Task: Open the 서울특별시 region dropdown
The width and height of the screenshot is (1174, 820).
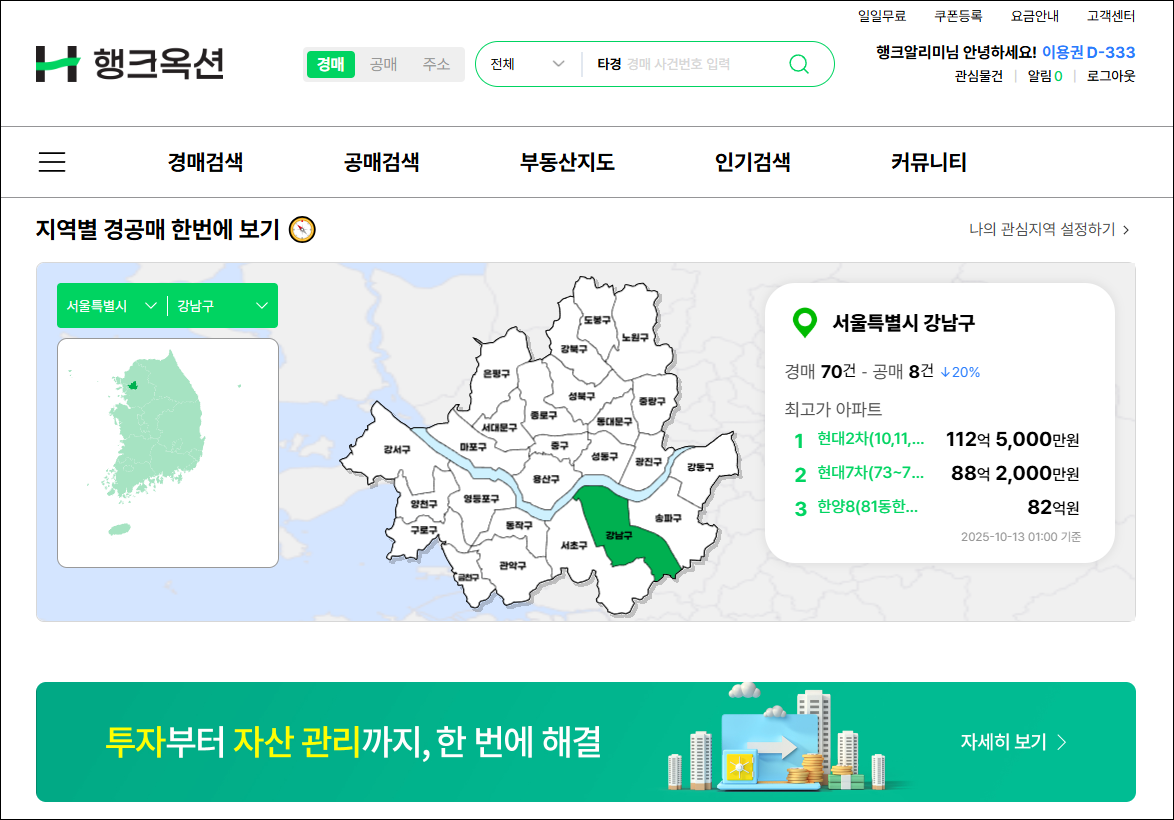Action: pos(112,306)
